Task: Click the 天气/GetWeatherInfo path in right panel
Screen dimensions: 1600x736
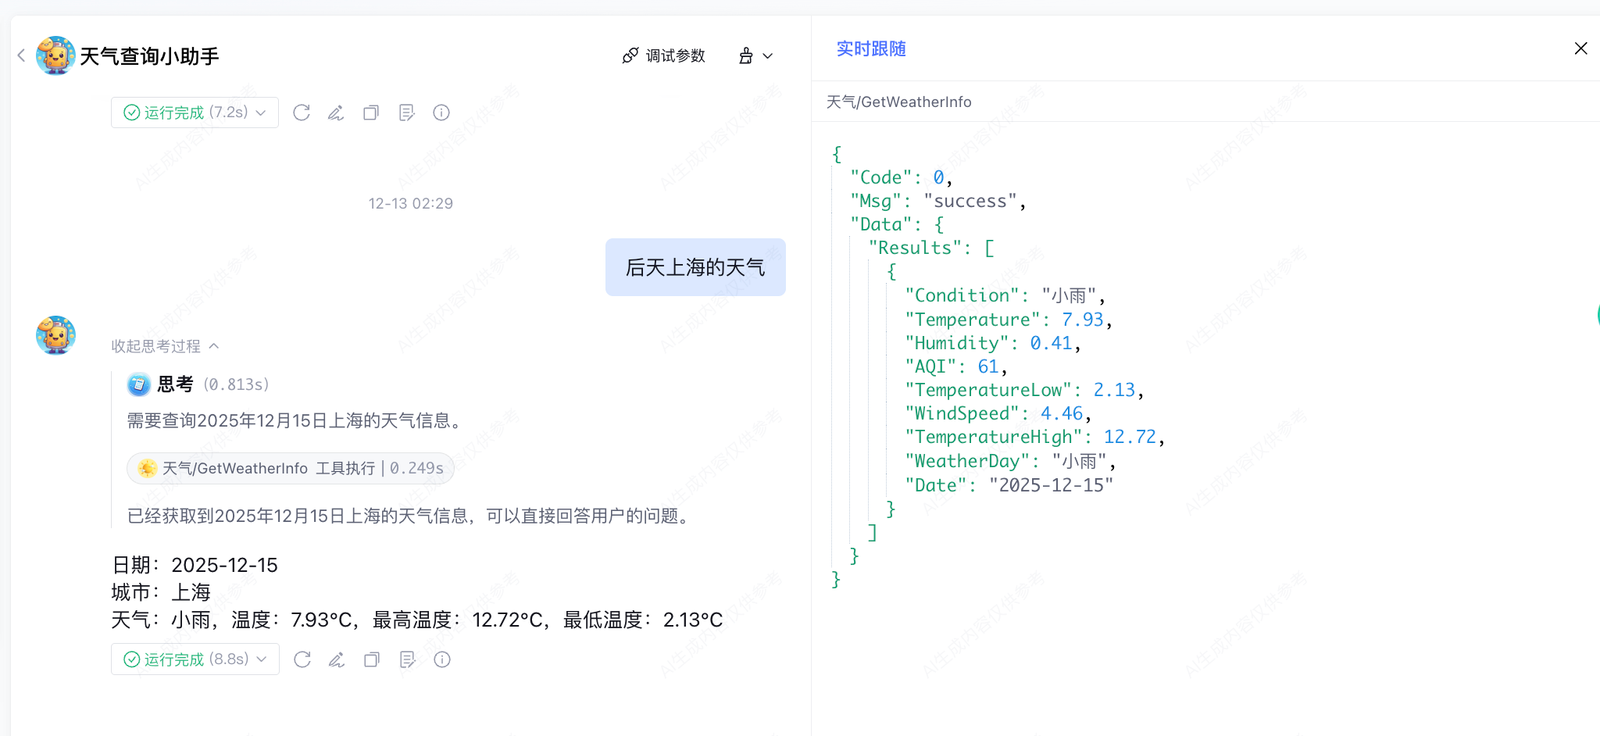Action: coord(898,102)
